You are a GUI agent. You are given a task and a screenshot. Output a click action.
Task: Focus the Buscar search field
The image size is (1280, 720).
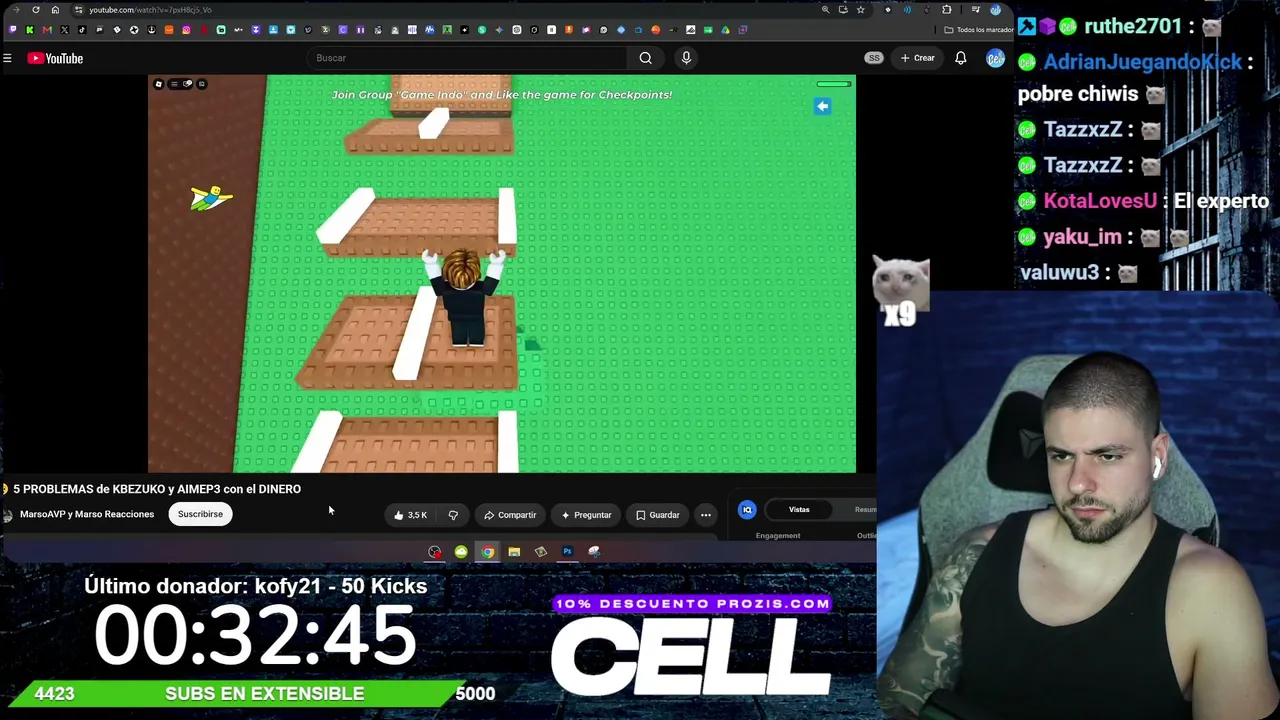click(x=466, y=58)
